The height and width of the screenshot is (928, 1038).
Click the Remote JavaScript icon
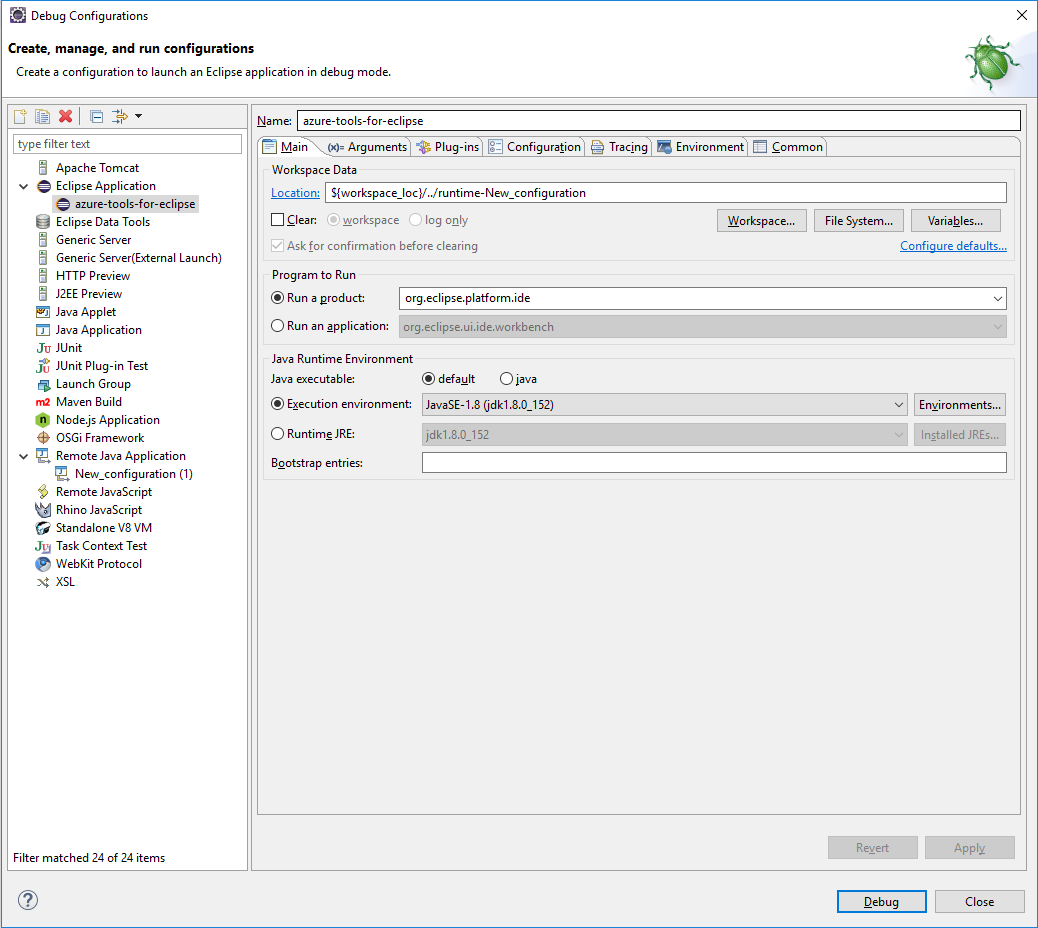coord(43,492)
